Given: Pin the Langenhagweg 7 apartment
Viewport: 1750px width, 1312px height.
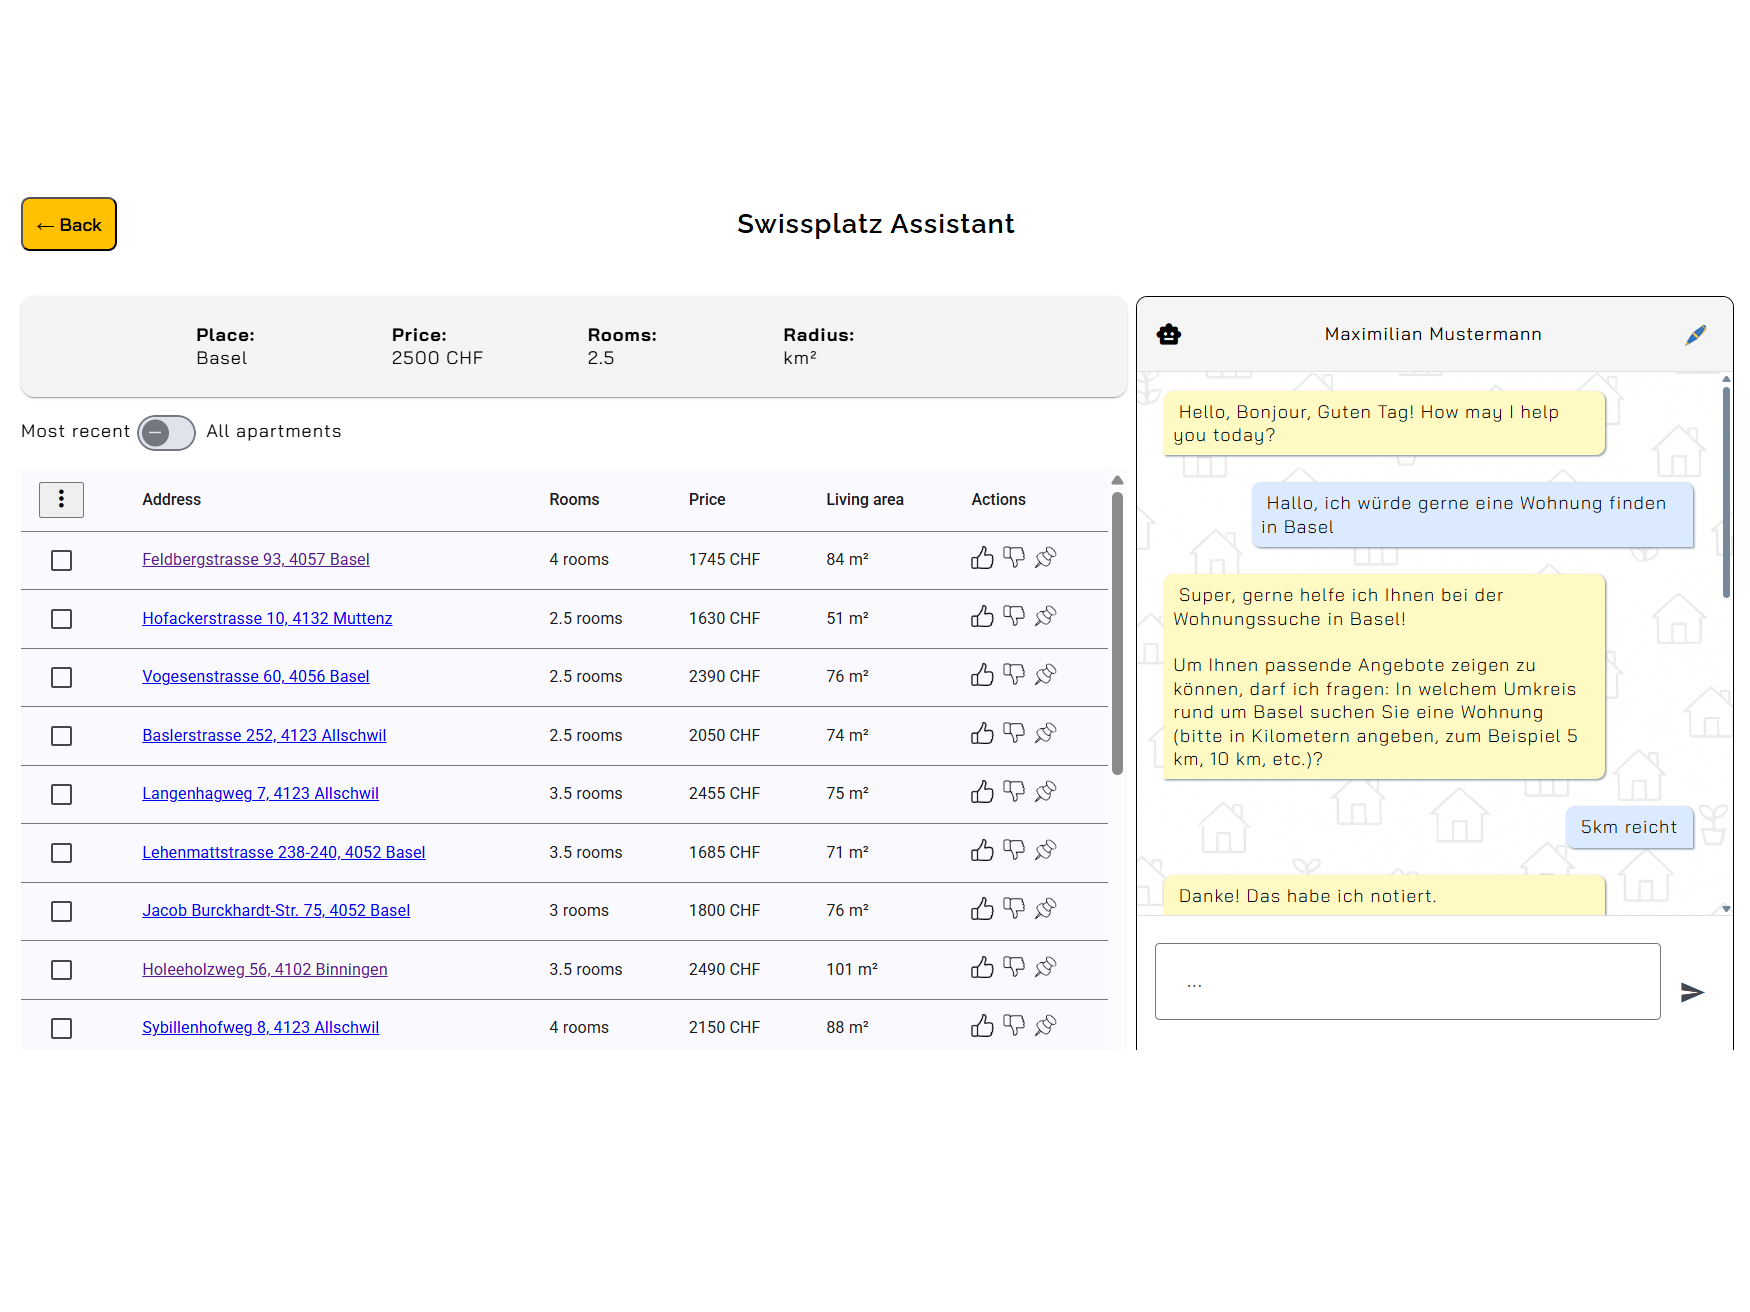Looking at the screenshot, I should (1046, 792).
